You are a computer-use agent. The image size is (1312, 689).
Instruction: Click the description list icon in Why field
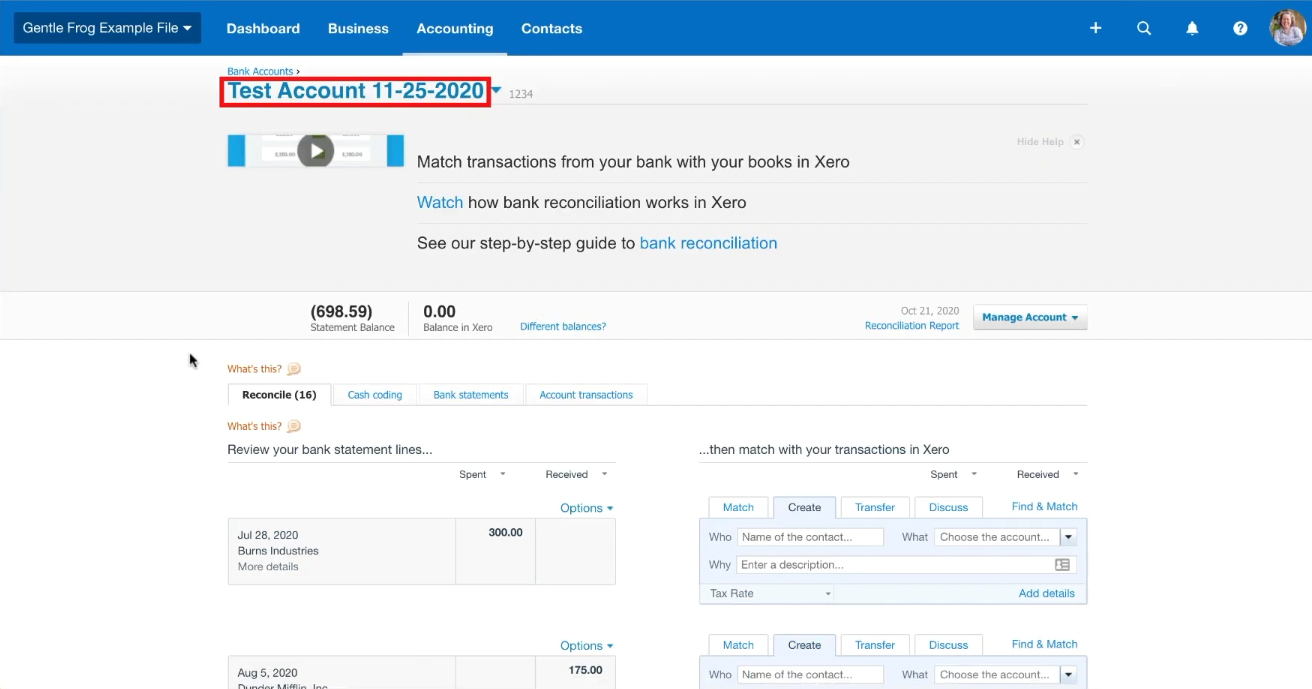pyautogui.click(x=1062, y=565)
